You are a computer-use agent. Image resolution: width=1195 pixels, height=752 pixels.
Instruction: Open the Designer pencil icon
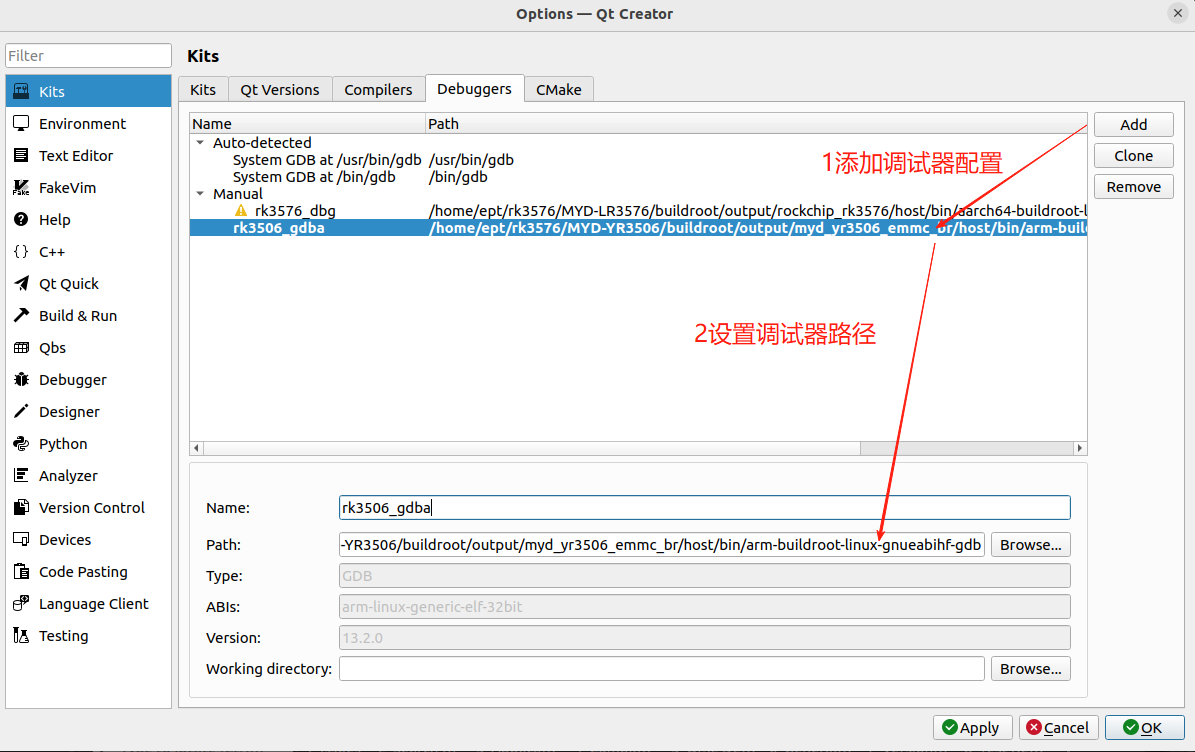[x=21, y=411]
